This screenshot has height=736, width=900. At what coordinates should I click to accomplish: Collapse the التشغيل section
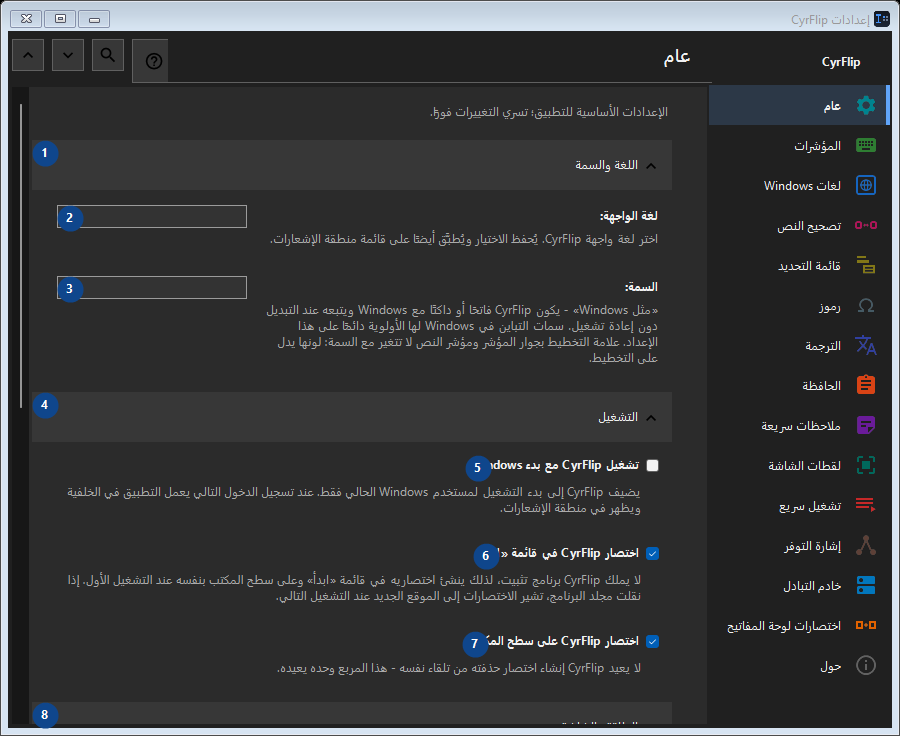coord(352,417)
